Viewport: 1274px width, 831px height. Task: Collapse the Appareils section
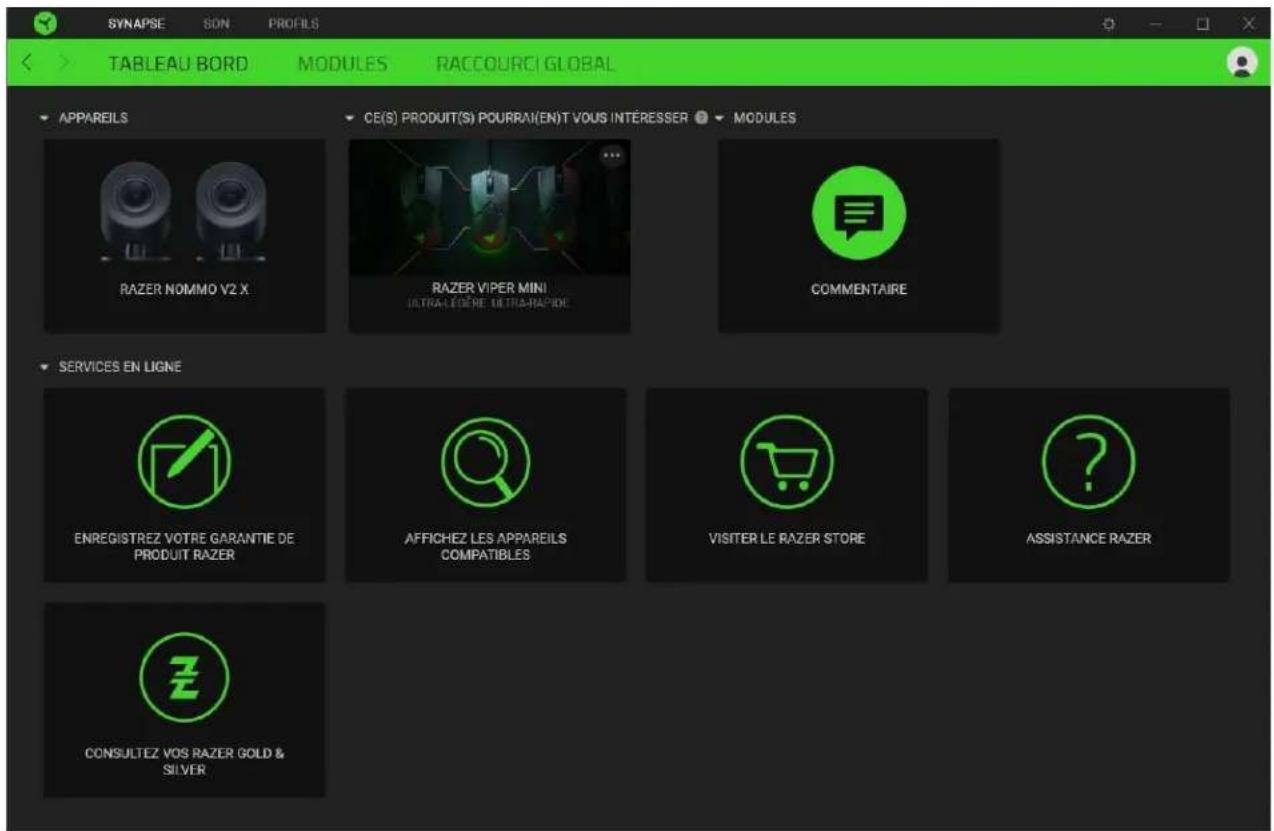click(x=46, y=118)
